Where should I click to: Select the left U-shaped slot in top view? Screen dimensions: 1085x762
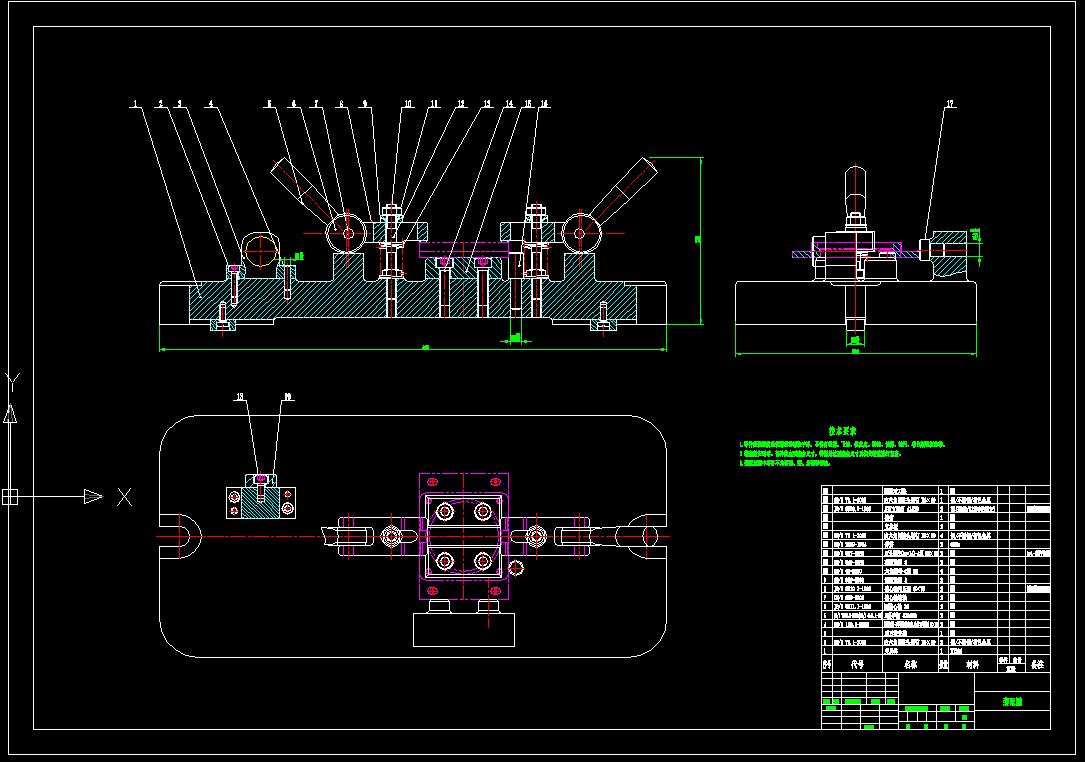[181, 536]
